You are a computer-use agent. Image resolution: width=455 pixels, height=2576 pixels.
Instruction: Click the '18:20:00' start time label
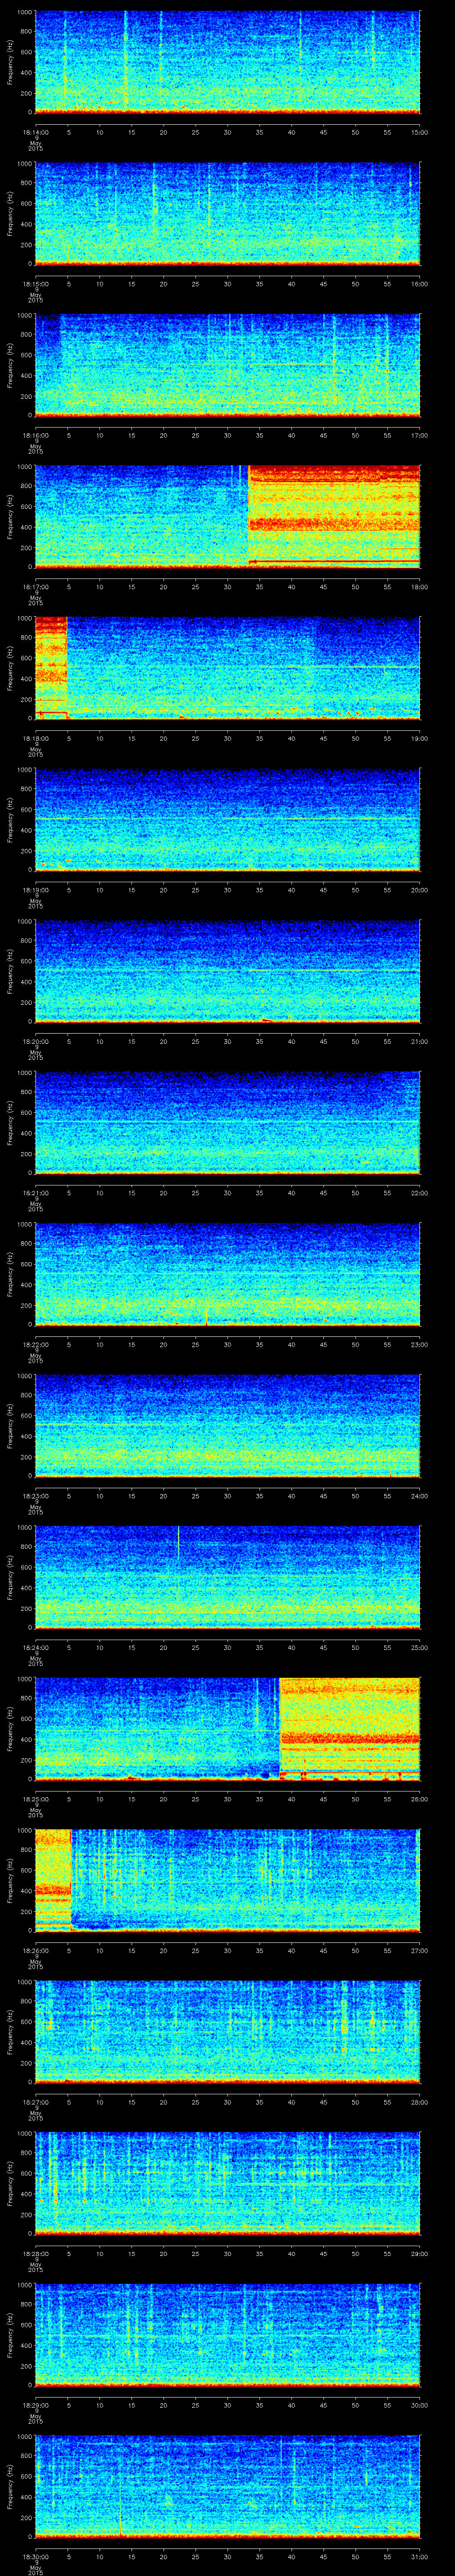[x=35, y=1041]
